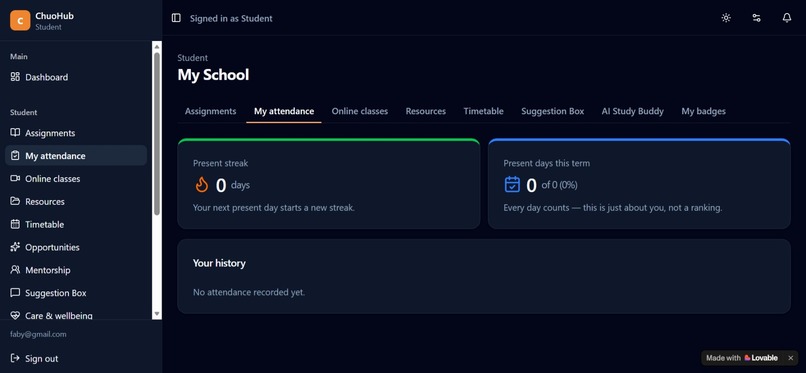Go to Dashboard in sidebar
The height and width of the screenshot is (373, 806).
[76, 77]
